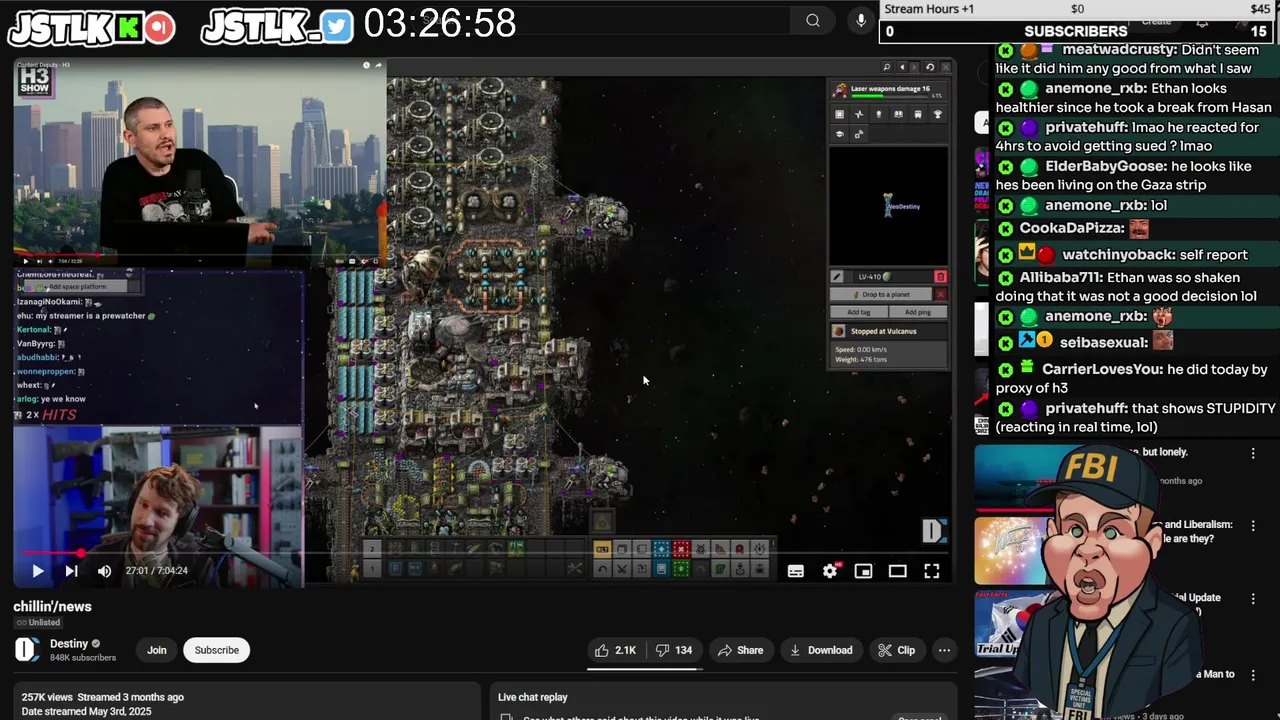
Task: Open the graduation cap tips icon
Action: pos(839,134)
